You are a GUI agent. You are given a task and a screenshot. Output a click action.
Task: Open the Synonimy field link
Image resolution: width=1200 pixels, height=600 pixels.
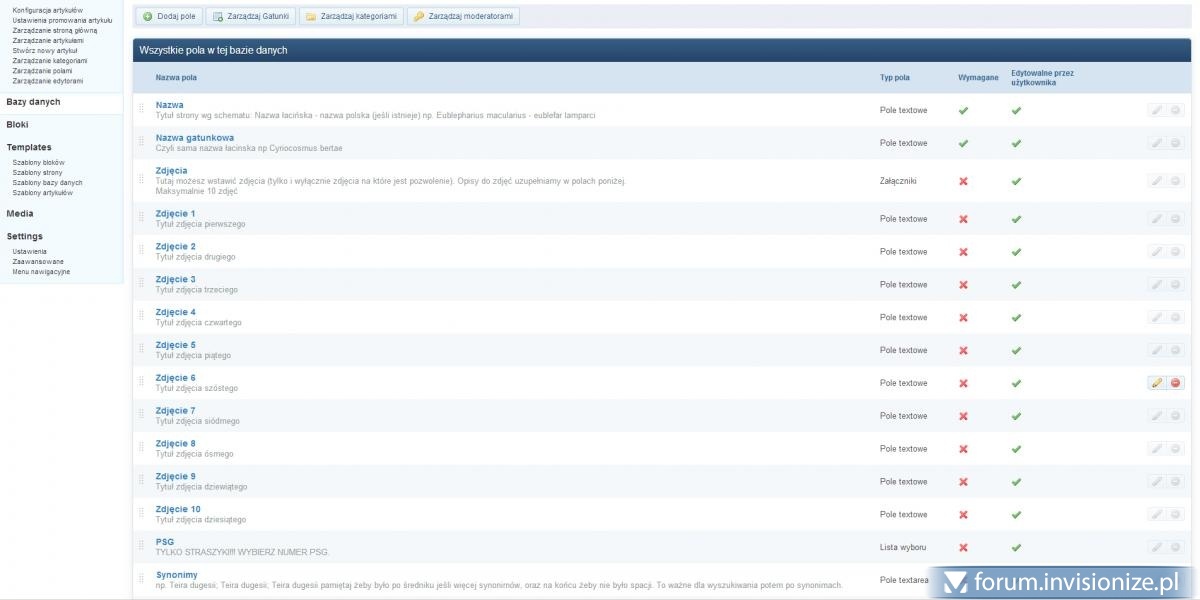tap(176, 575)
